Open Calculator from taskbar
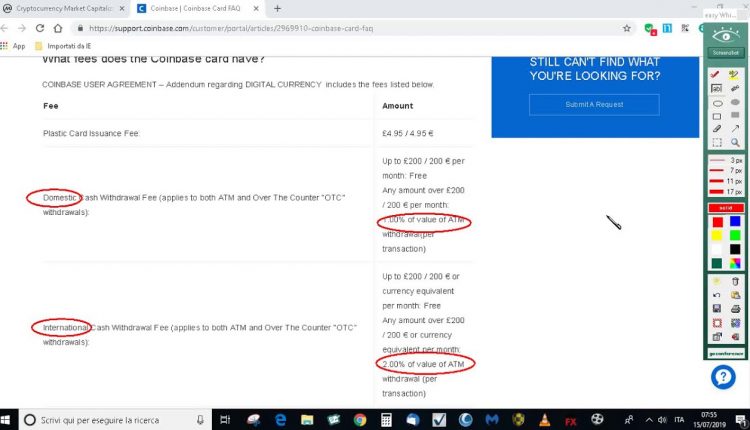The height and width of the screenshot is (430, 750). point(386,420)
